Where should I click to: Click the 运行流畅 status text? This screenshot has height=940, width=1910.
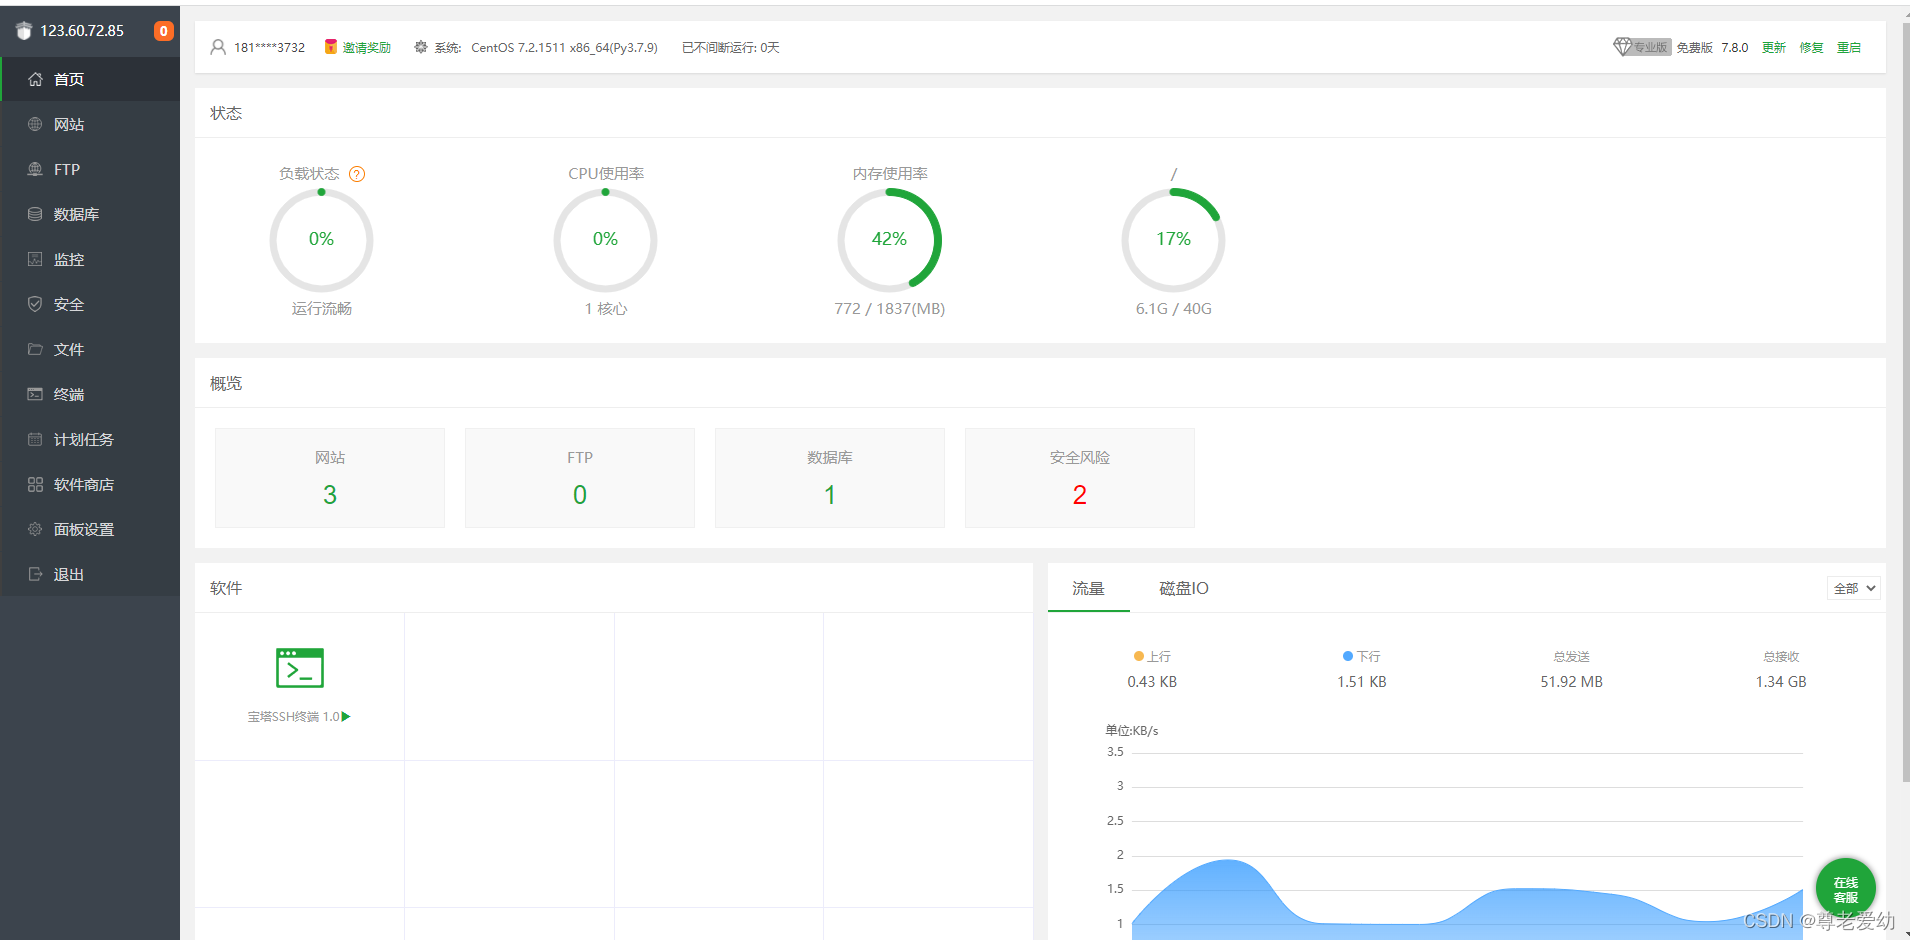[x=321, y=309]
